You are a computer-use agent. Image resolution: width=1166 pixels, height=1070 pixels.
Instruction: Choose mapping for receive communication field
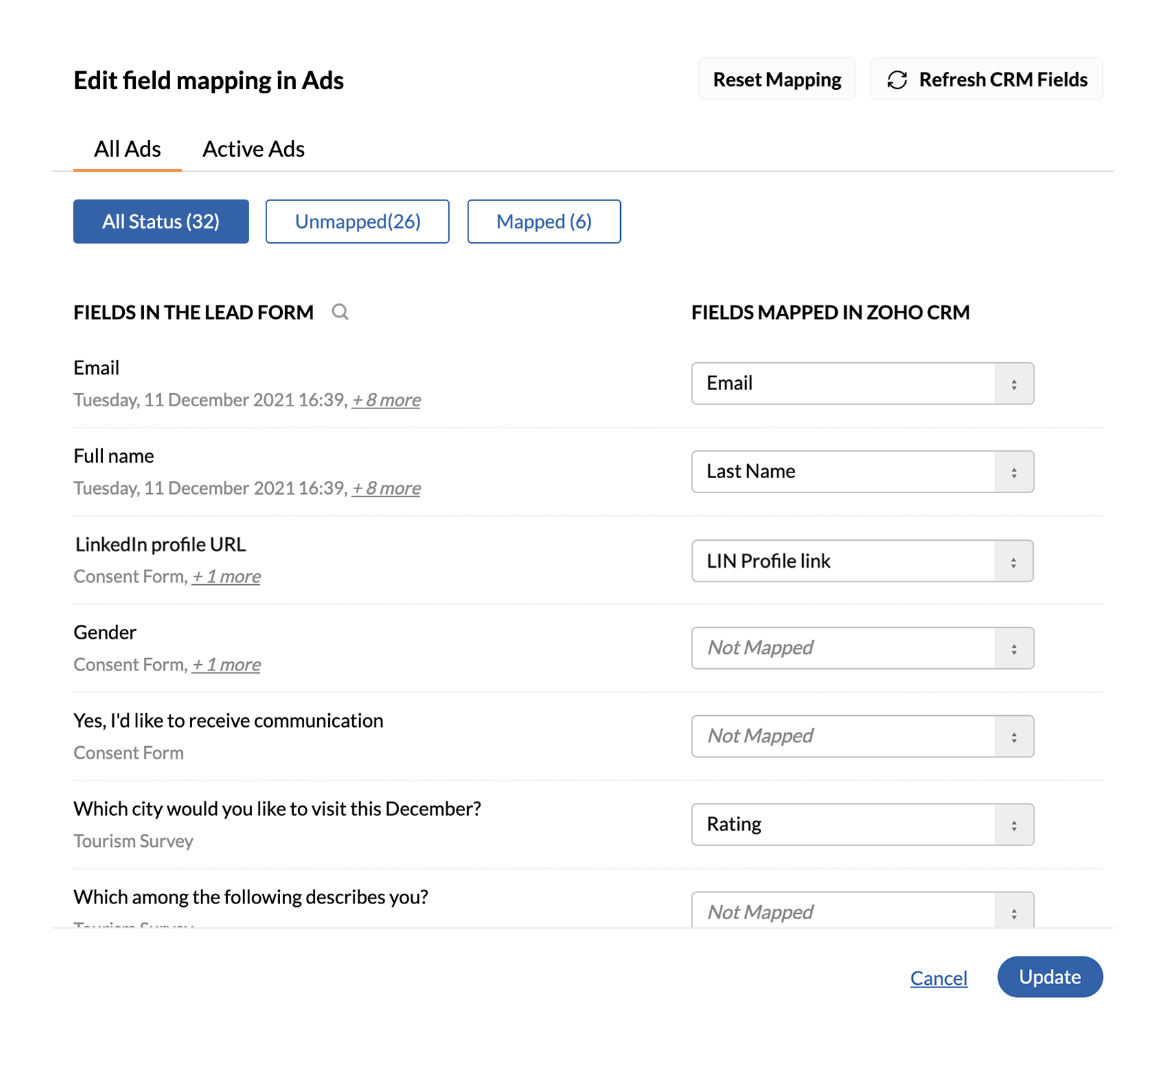point(862,736)
